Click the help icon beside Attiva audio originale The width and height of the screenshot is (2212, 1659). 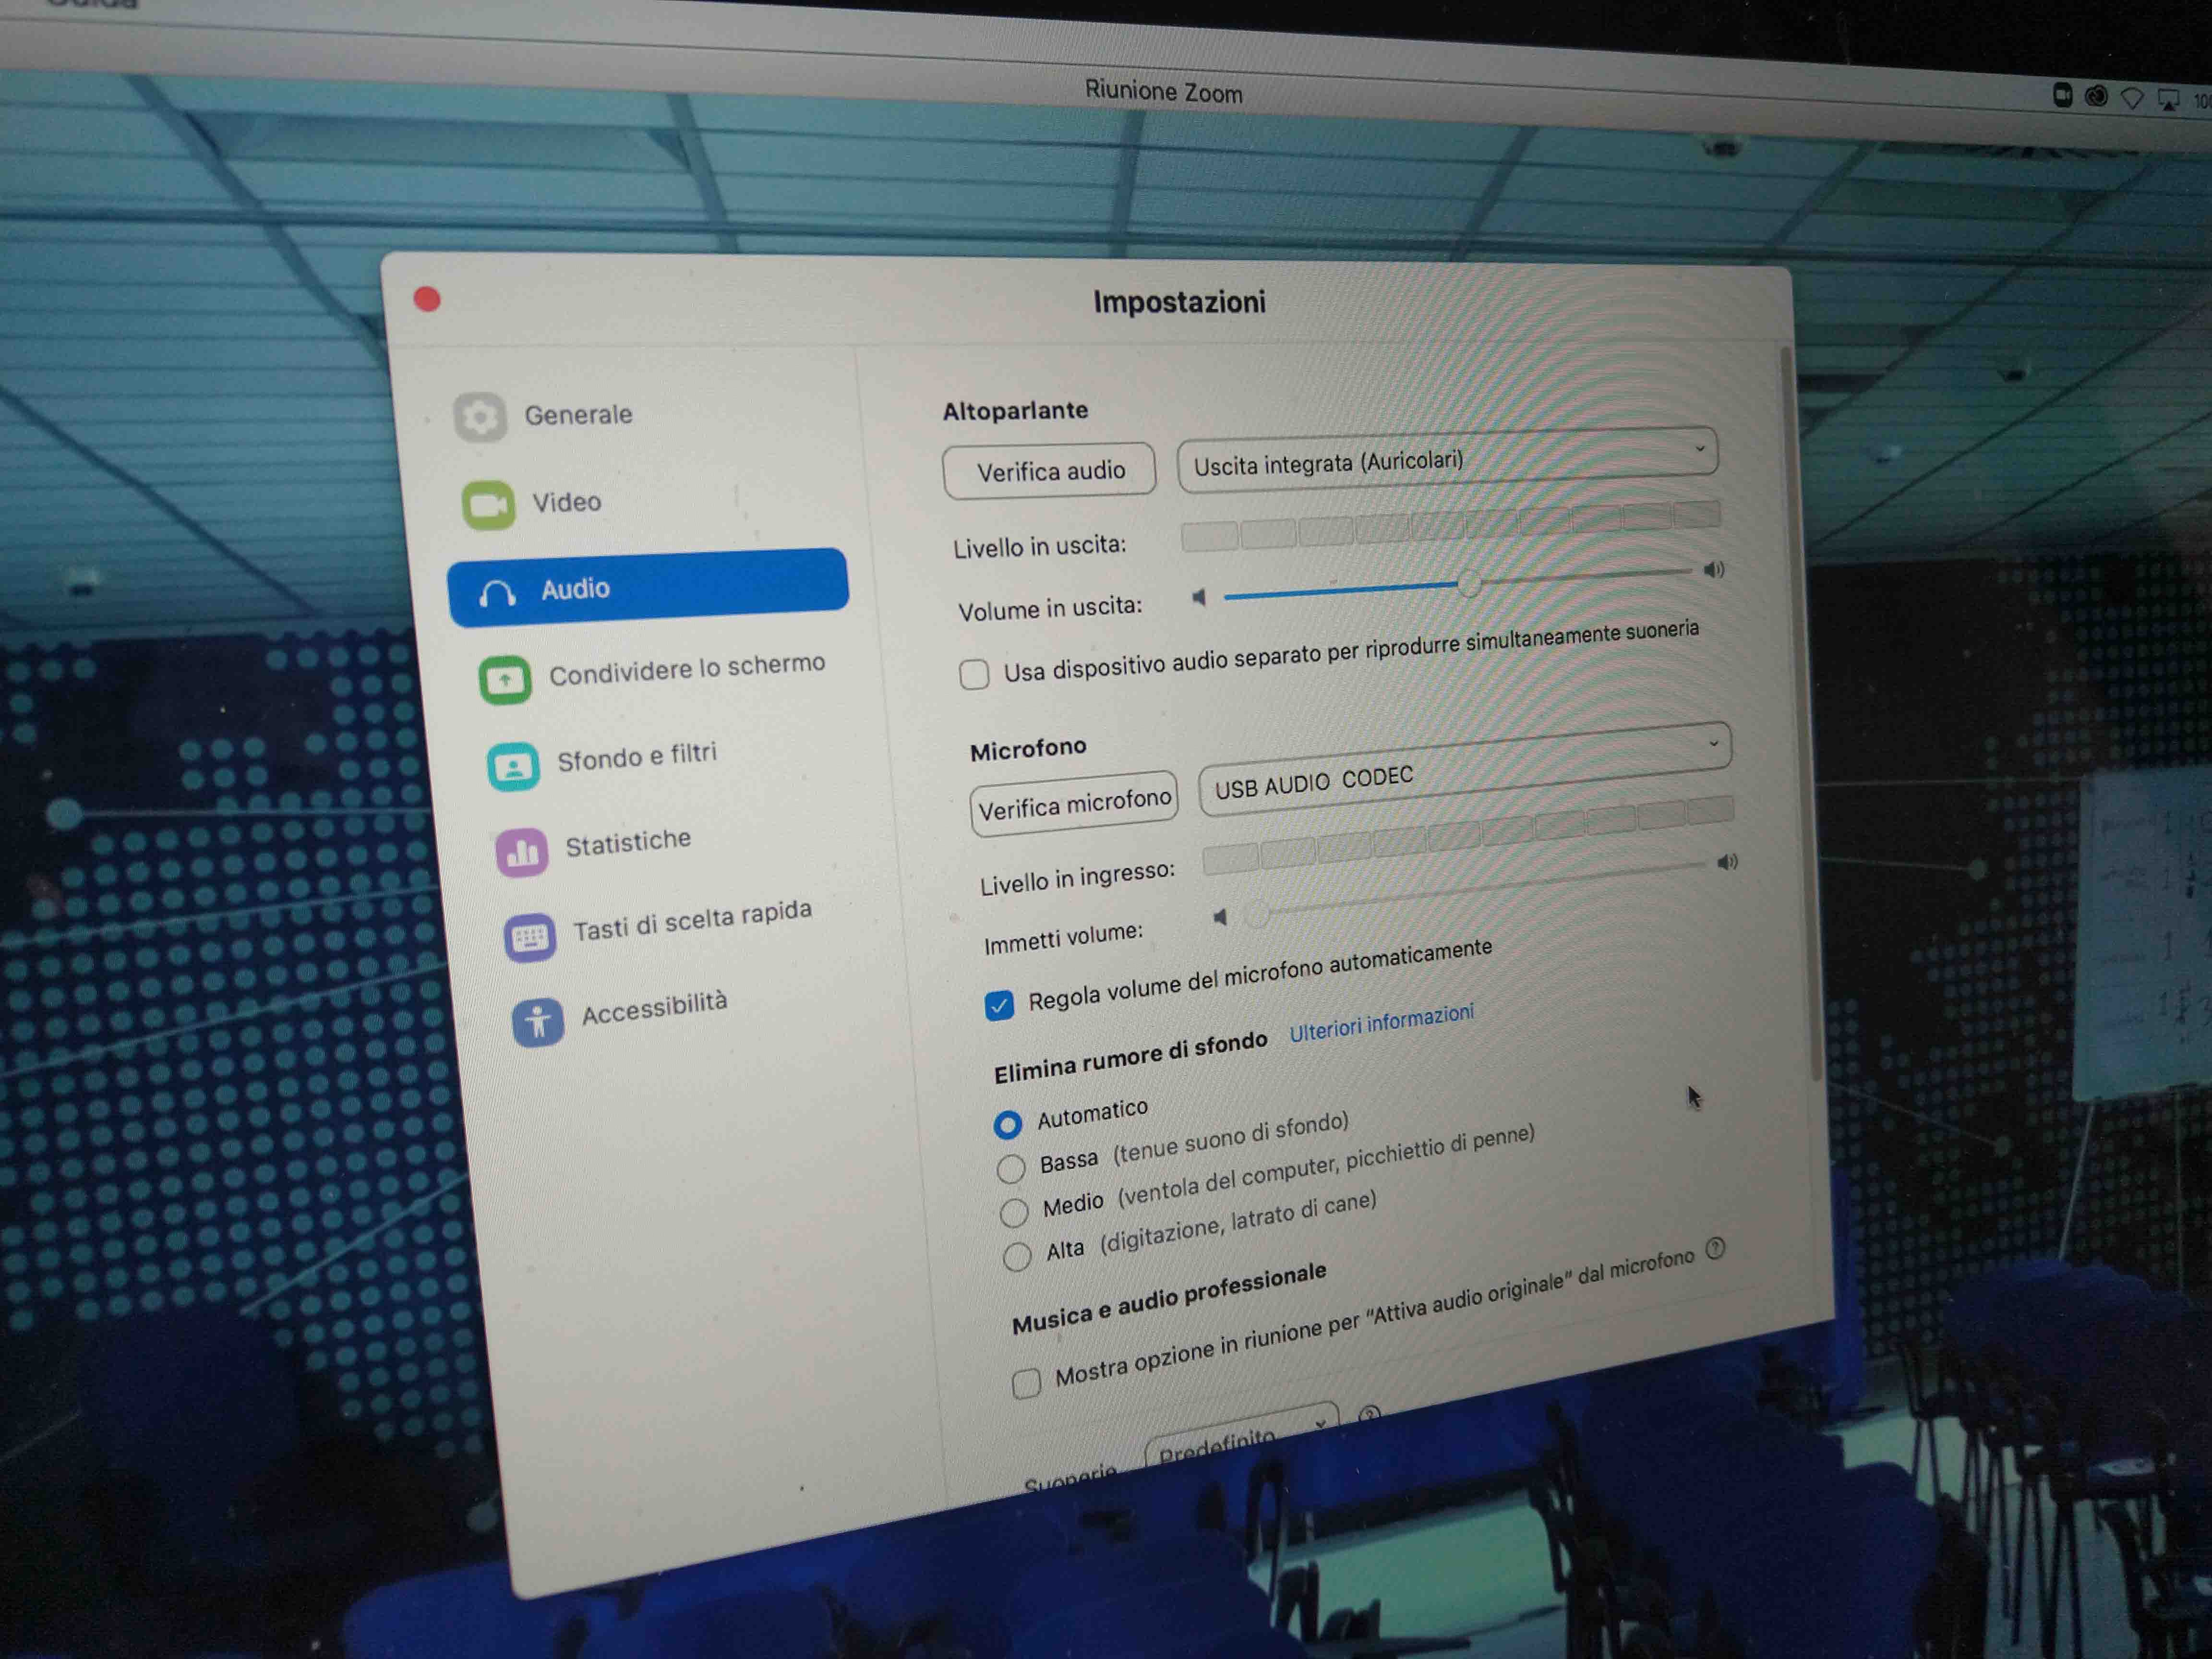(x=1716, y=1248)
